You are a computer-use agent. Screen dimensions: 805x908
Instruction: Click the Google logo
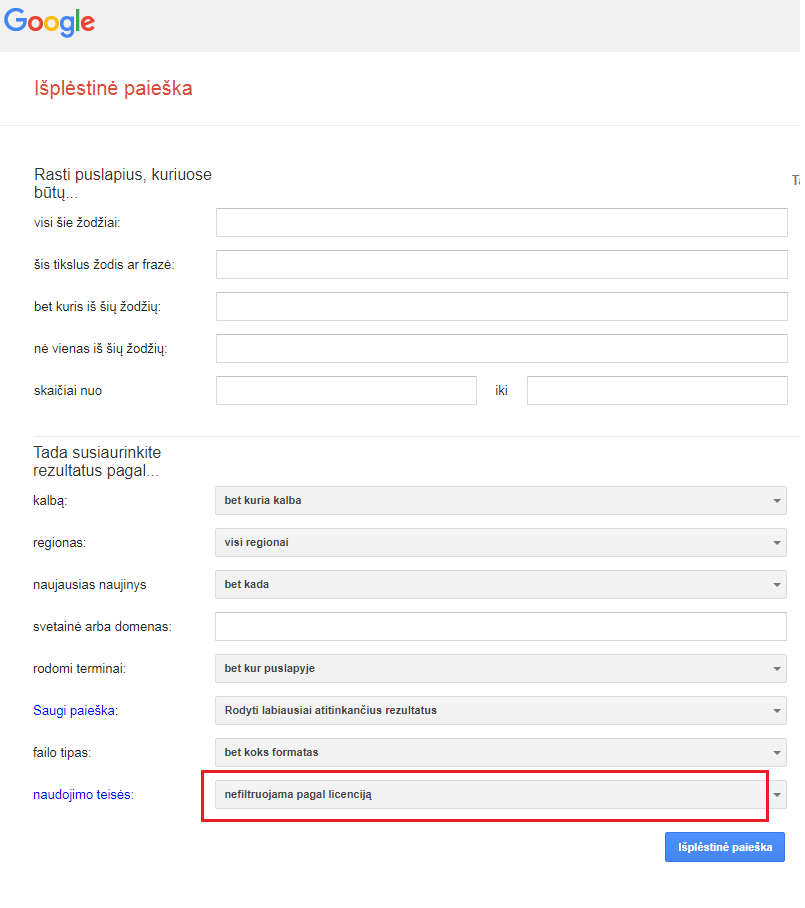[49, 22]
